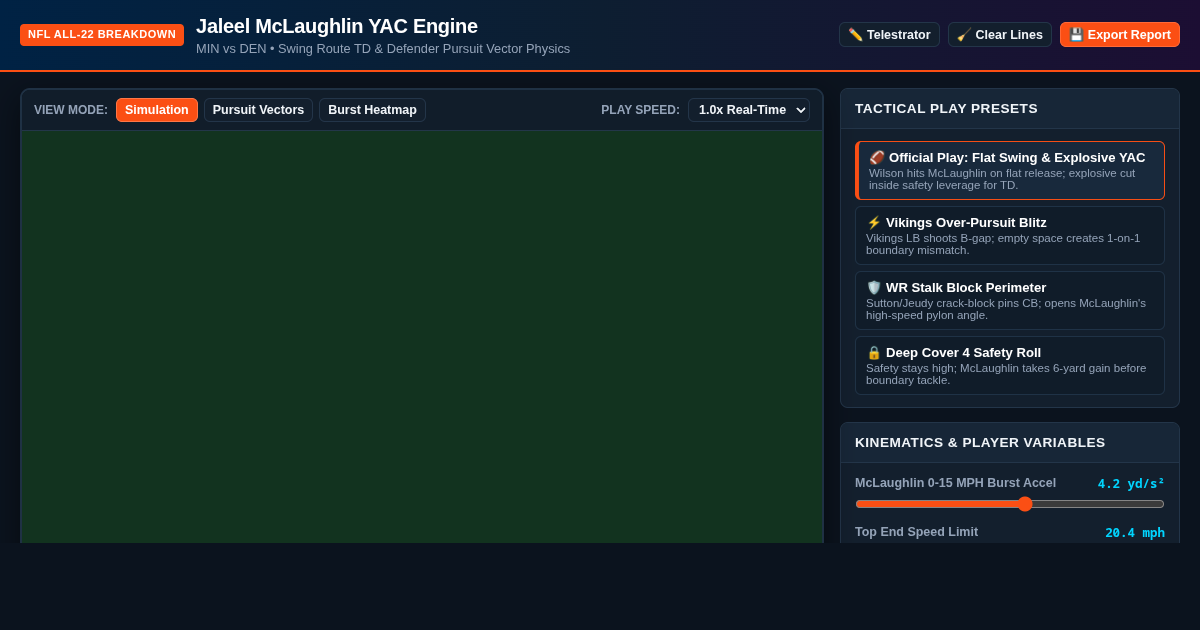Click the Top End Speed Limit label
The height and width of the screenshot is (630, 1200).
[x=916, y=532]
